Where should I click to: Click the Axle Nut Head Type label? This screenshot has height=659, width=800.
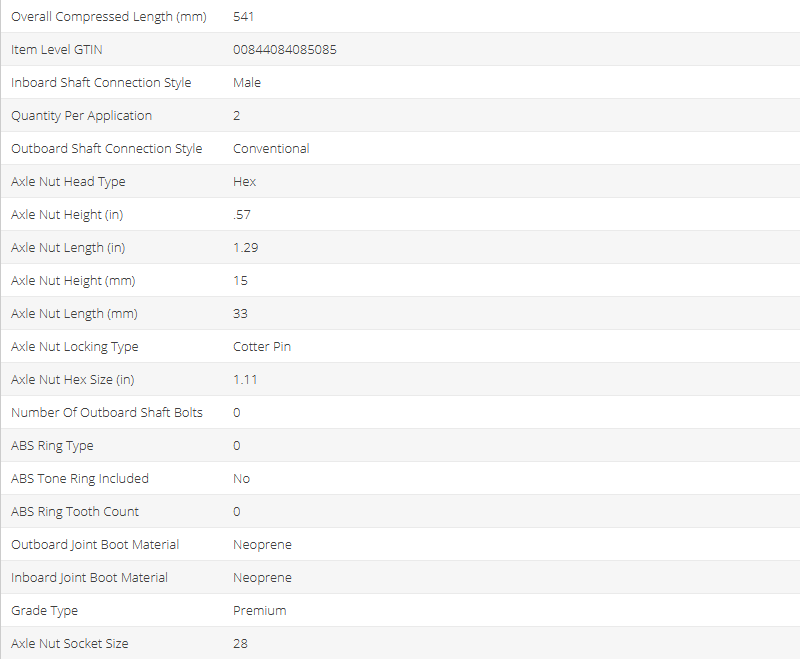tap(68, 181)
